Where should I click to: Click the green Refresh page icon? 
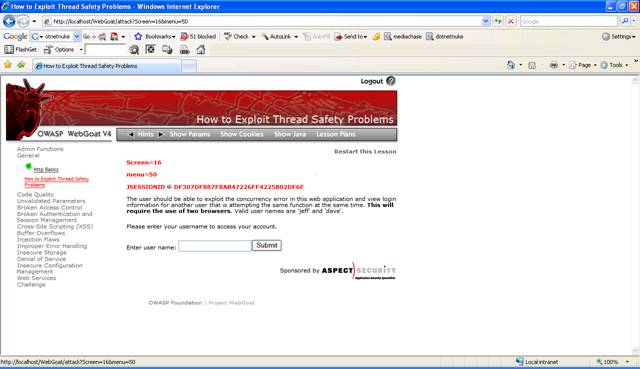(x=498, y=21)
